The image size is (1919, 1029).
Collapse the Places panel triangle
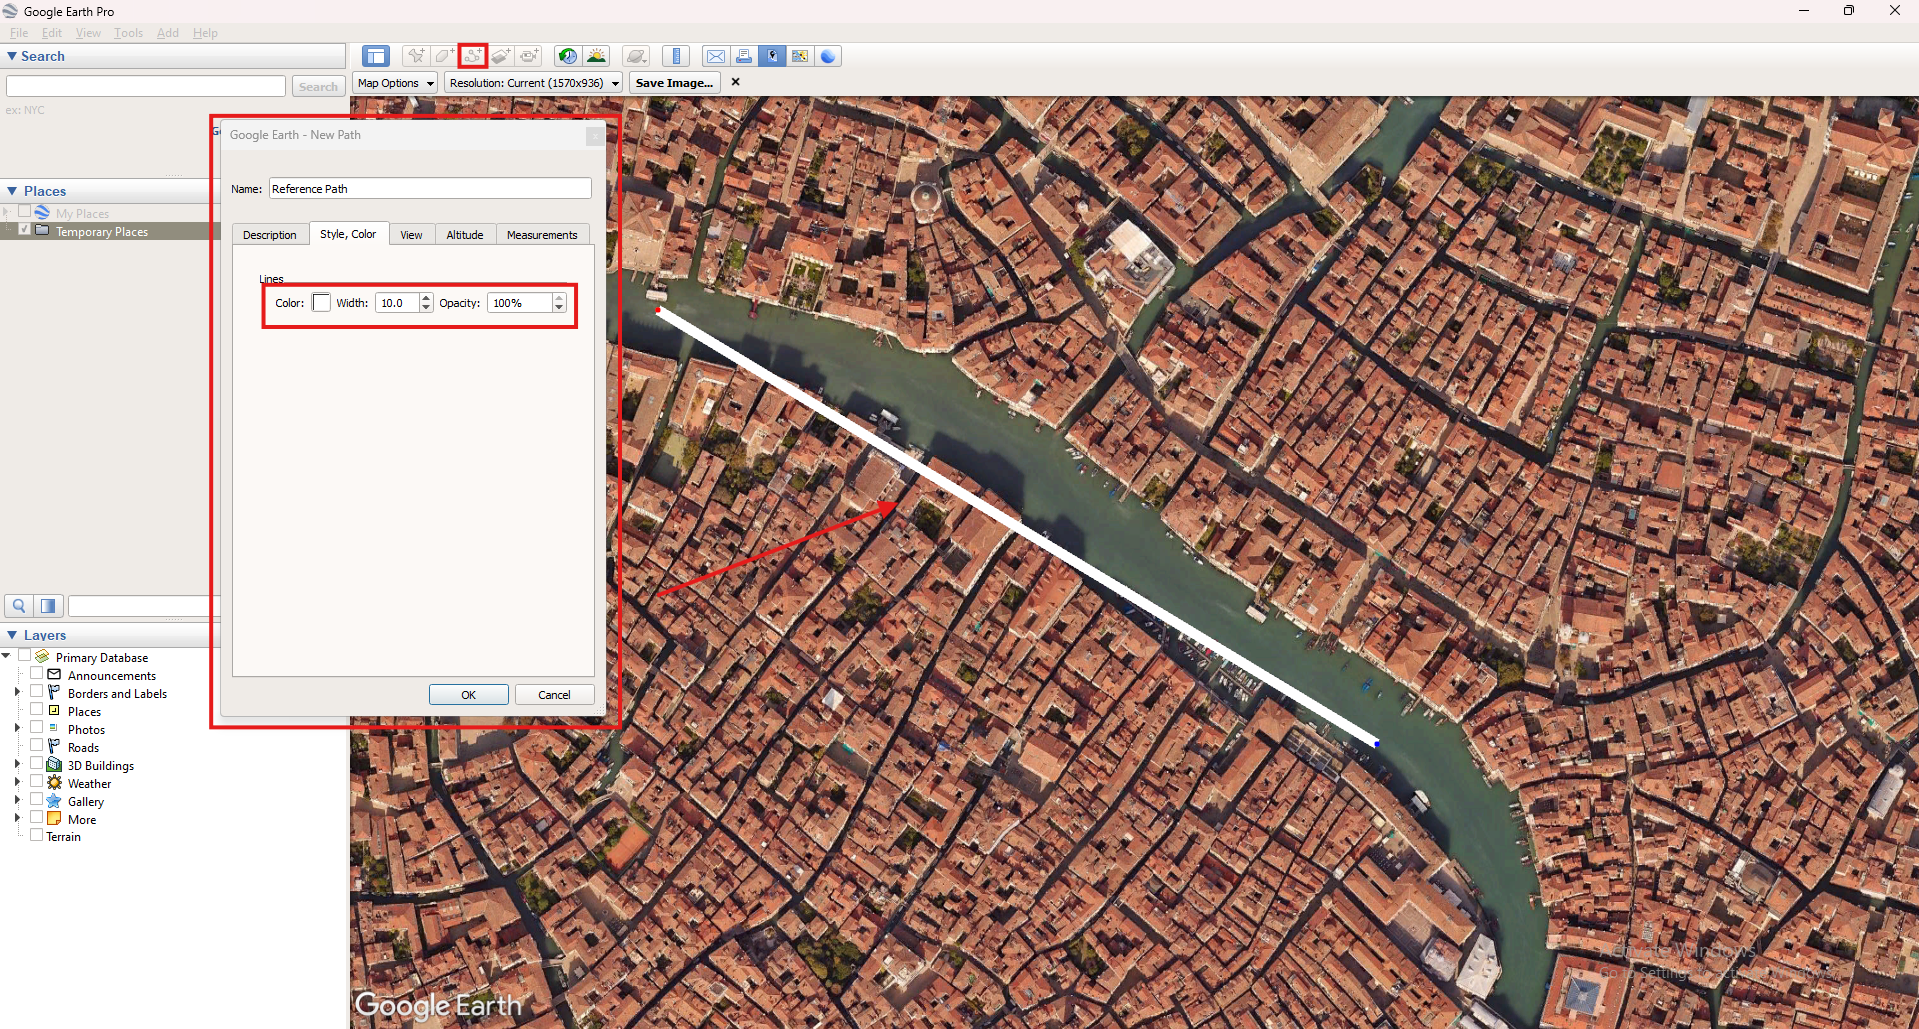click(x=12, y=190)
